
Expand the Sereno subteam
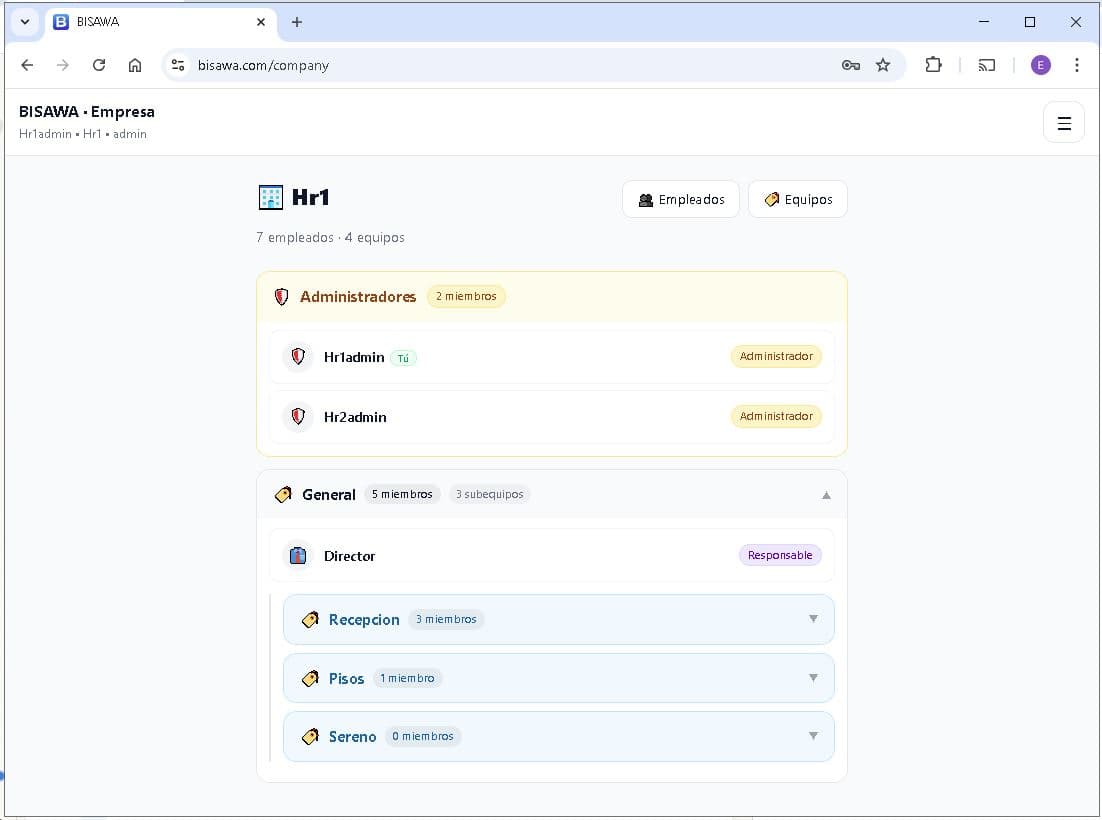click(x=813, y=736)
